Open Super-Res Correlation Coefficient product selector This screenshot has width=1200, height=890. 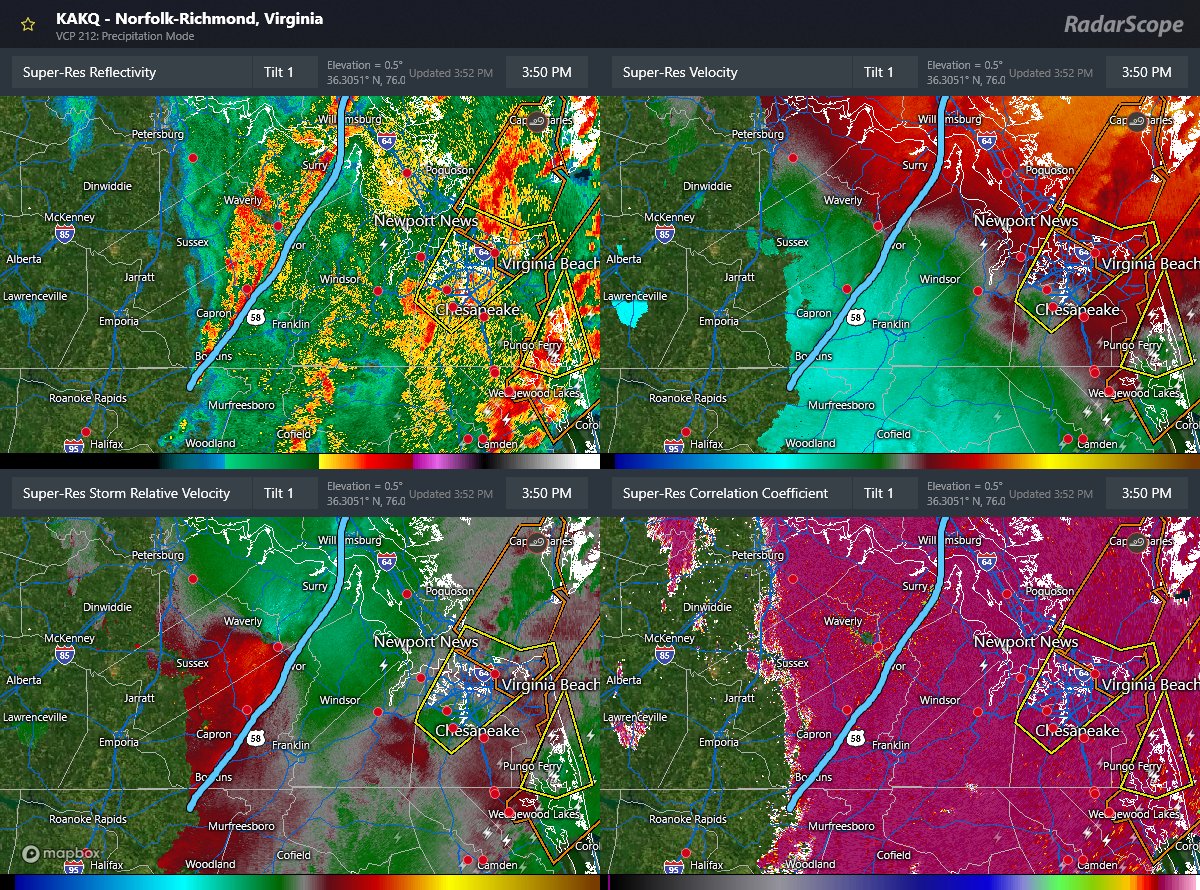point(730,493)
